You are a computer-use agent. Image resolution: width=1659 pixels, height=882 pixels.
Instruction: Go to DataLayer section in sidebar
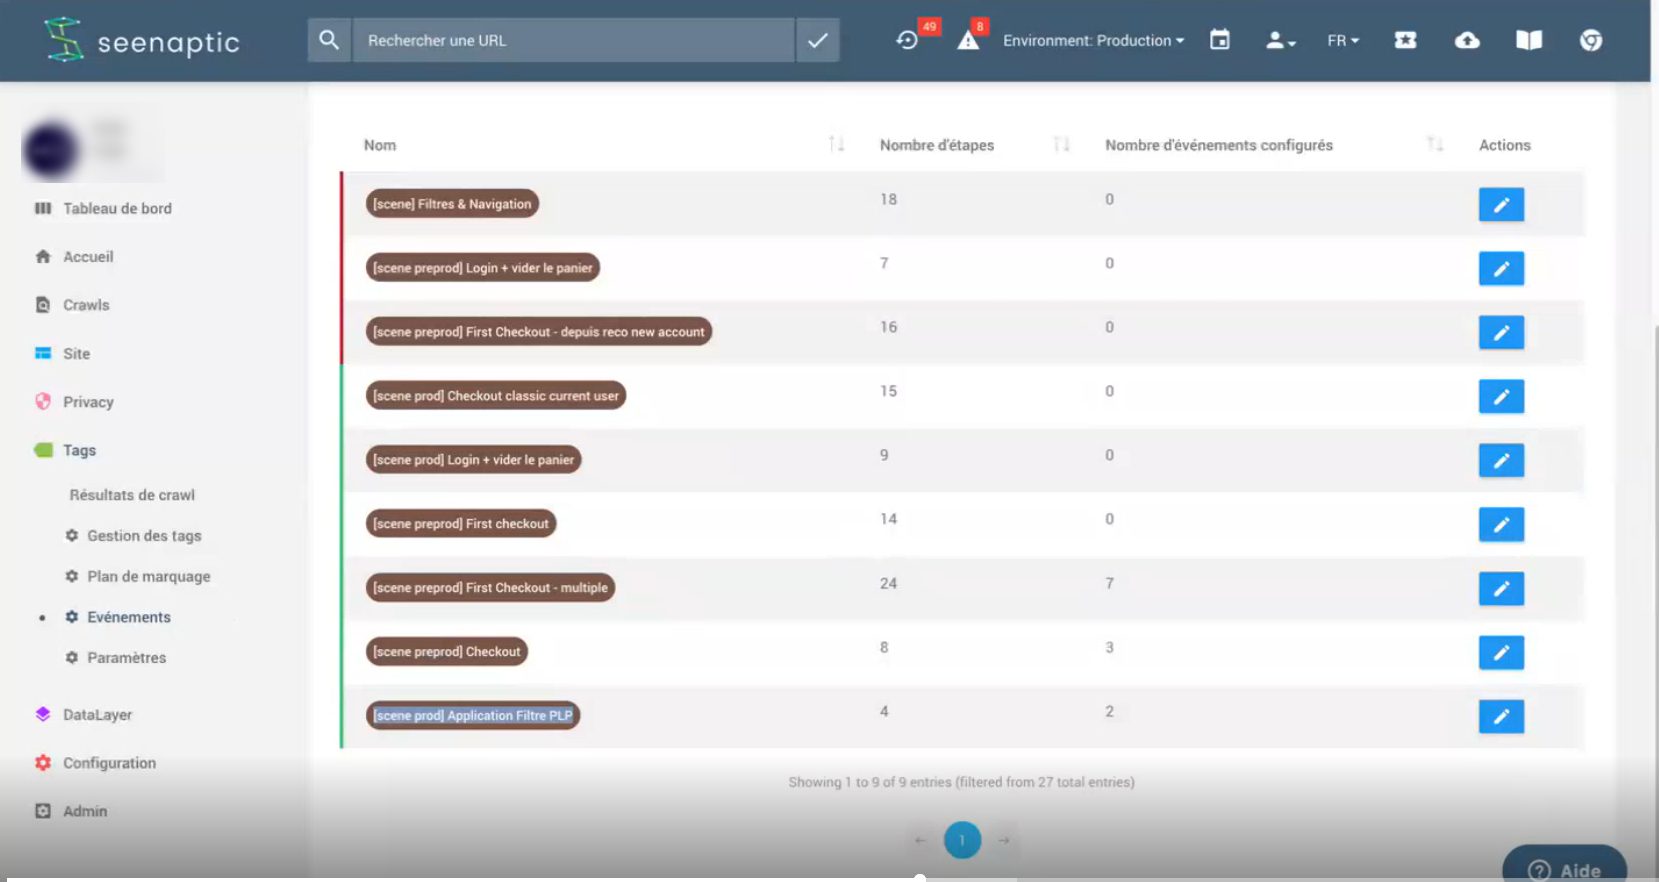[97, 715]
